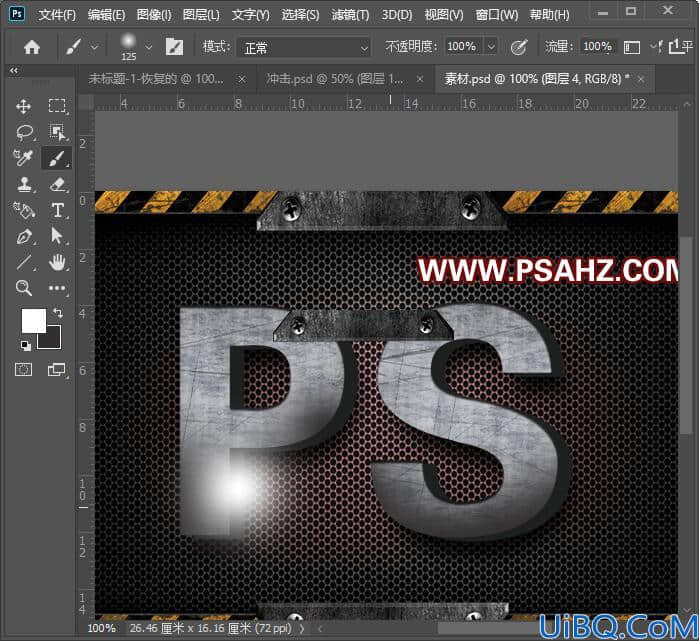
Task: Expand the status bar info arrow
Action: click(302, 629)
